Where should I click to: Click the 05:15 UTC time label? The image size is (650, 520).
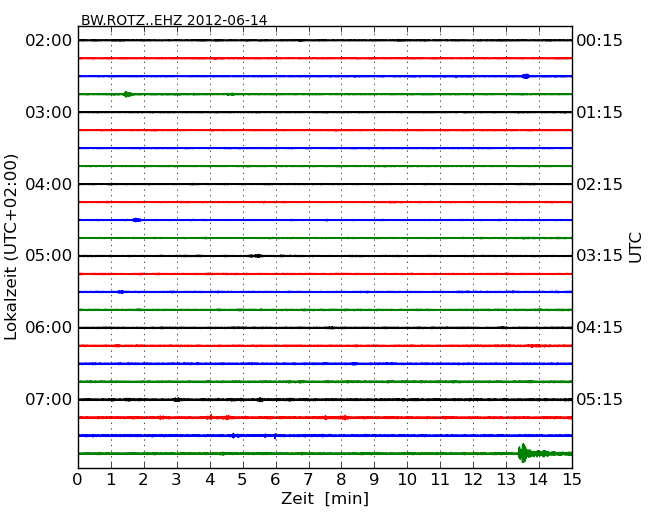[599, 399]
